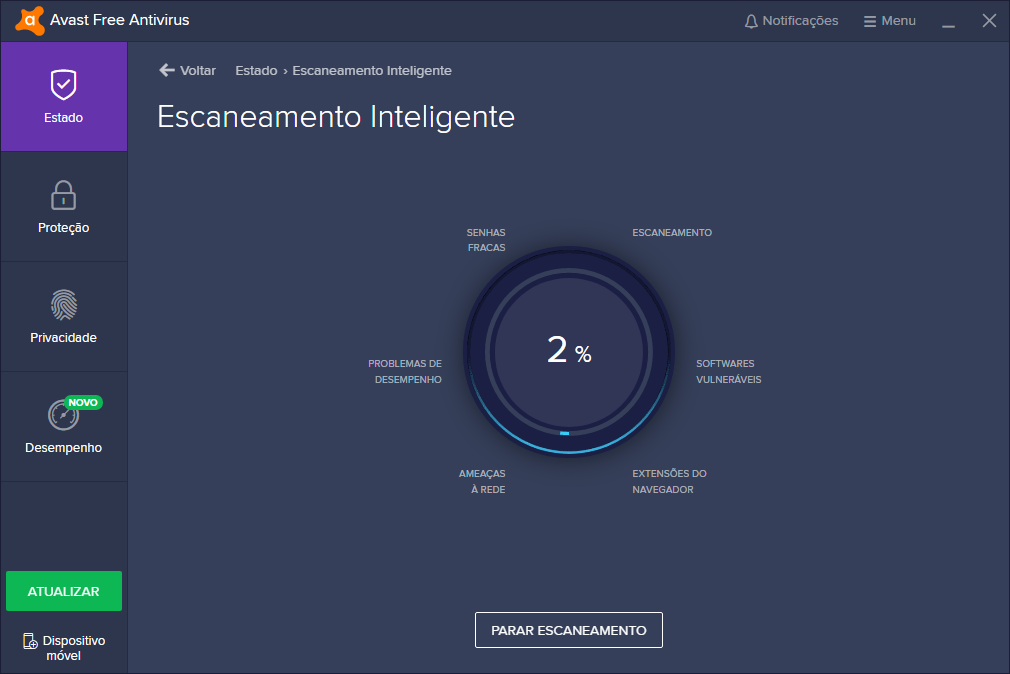Open Notificações via the bell icon
Viewport: 1010px width, 674px height.
coord(751,19)
